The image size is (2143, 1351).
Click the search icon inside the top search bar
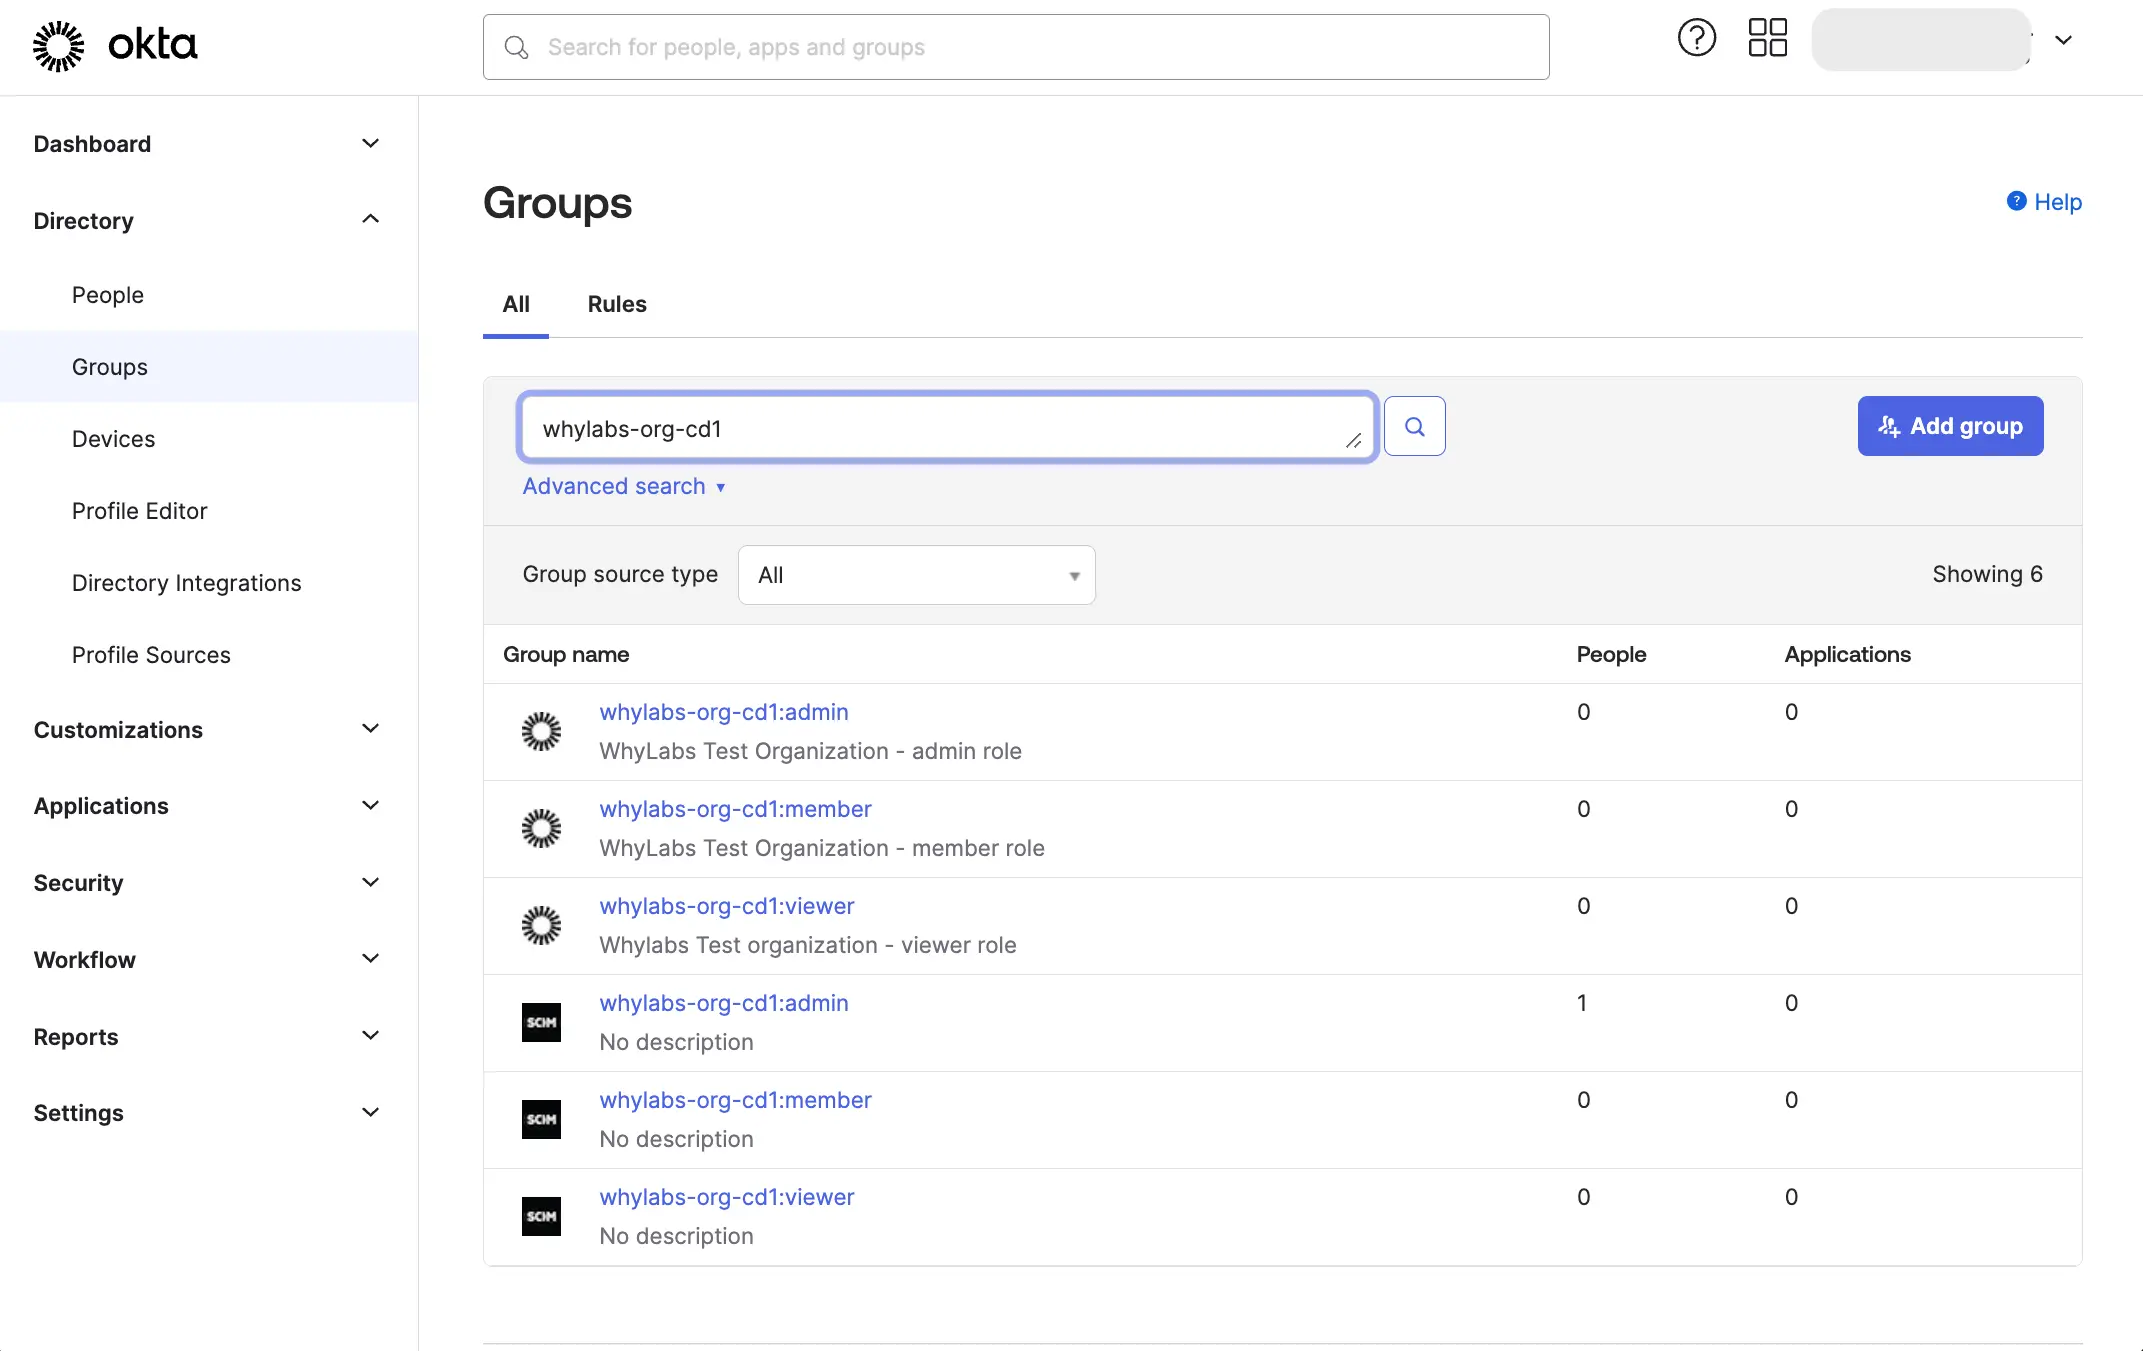[x=516, y=47]
